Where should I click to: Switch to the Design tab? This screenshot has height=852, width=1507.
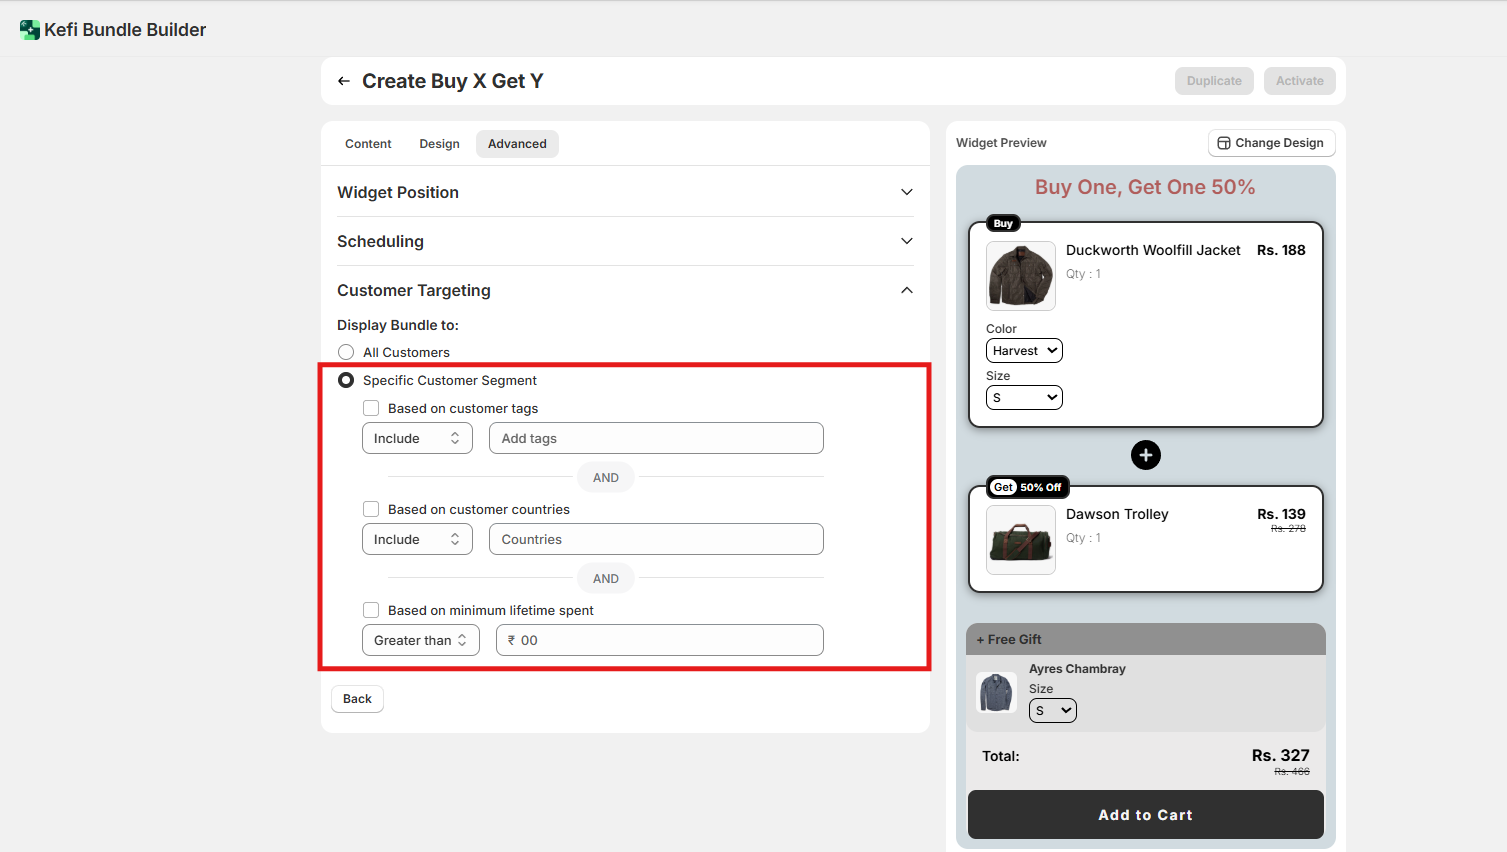(x=439, y=144)
